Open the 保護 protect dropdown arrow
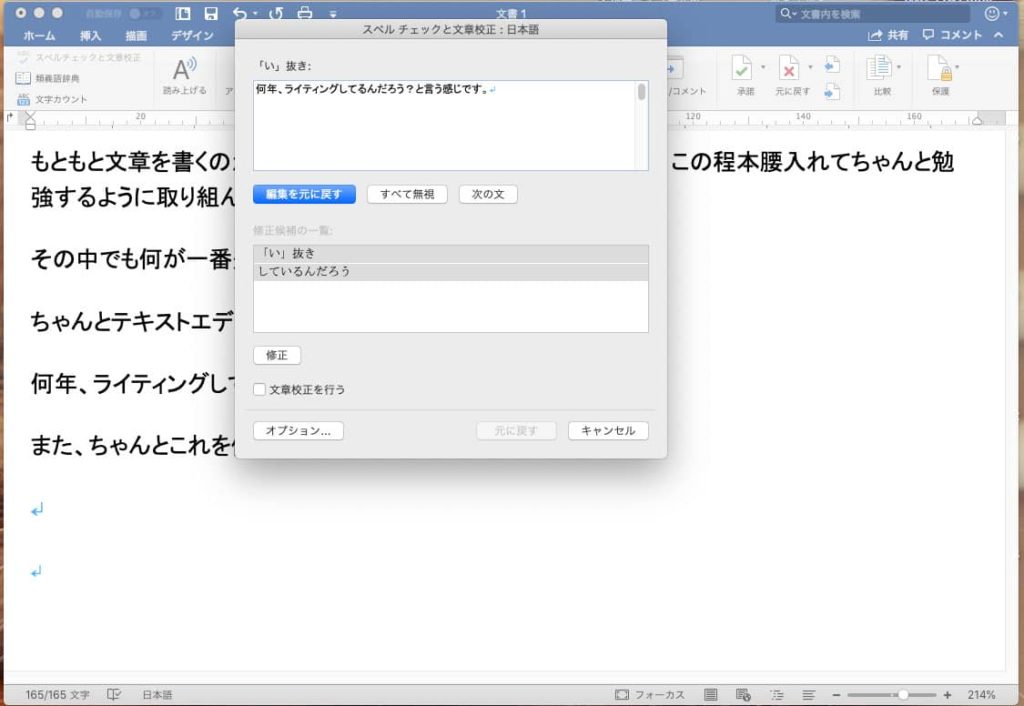This screenshot has height=706, width=1024. (x=957, y=67)
